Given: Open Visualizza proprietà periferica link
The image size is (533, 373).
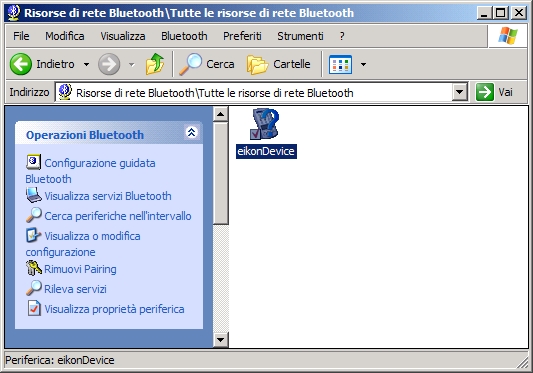Looking at the screenshot, I should [x=114, y=309].
